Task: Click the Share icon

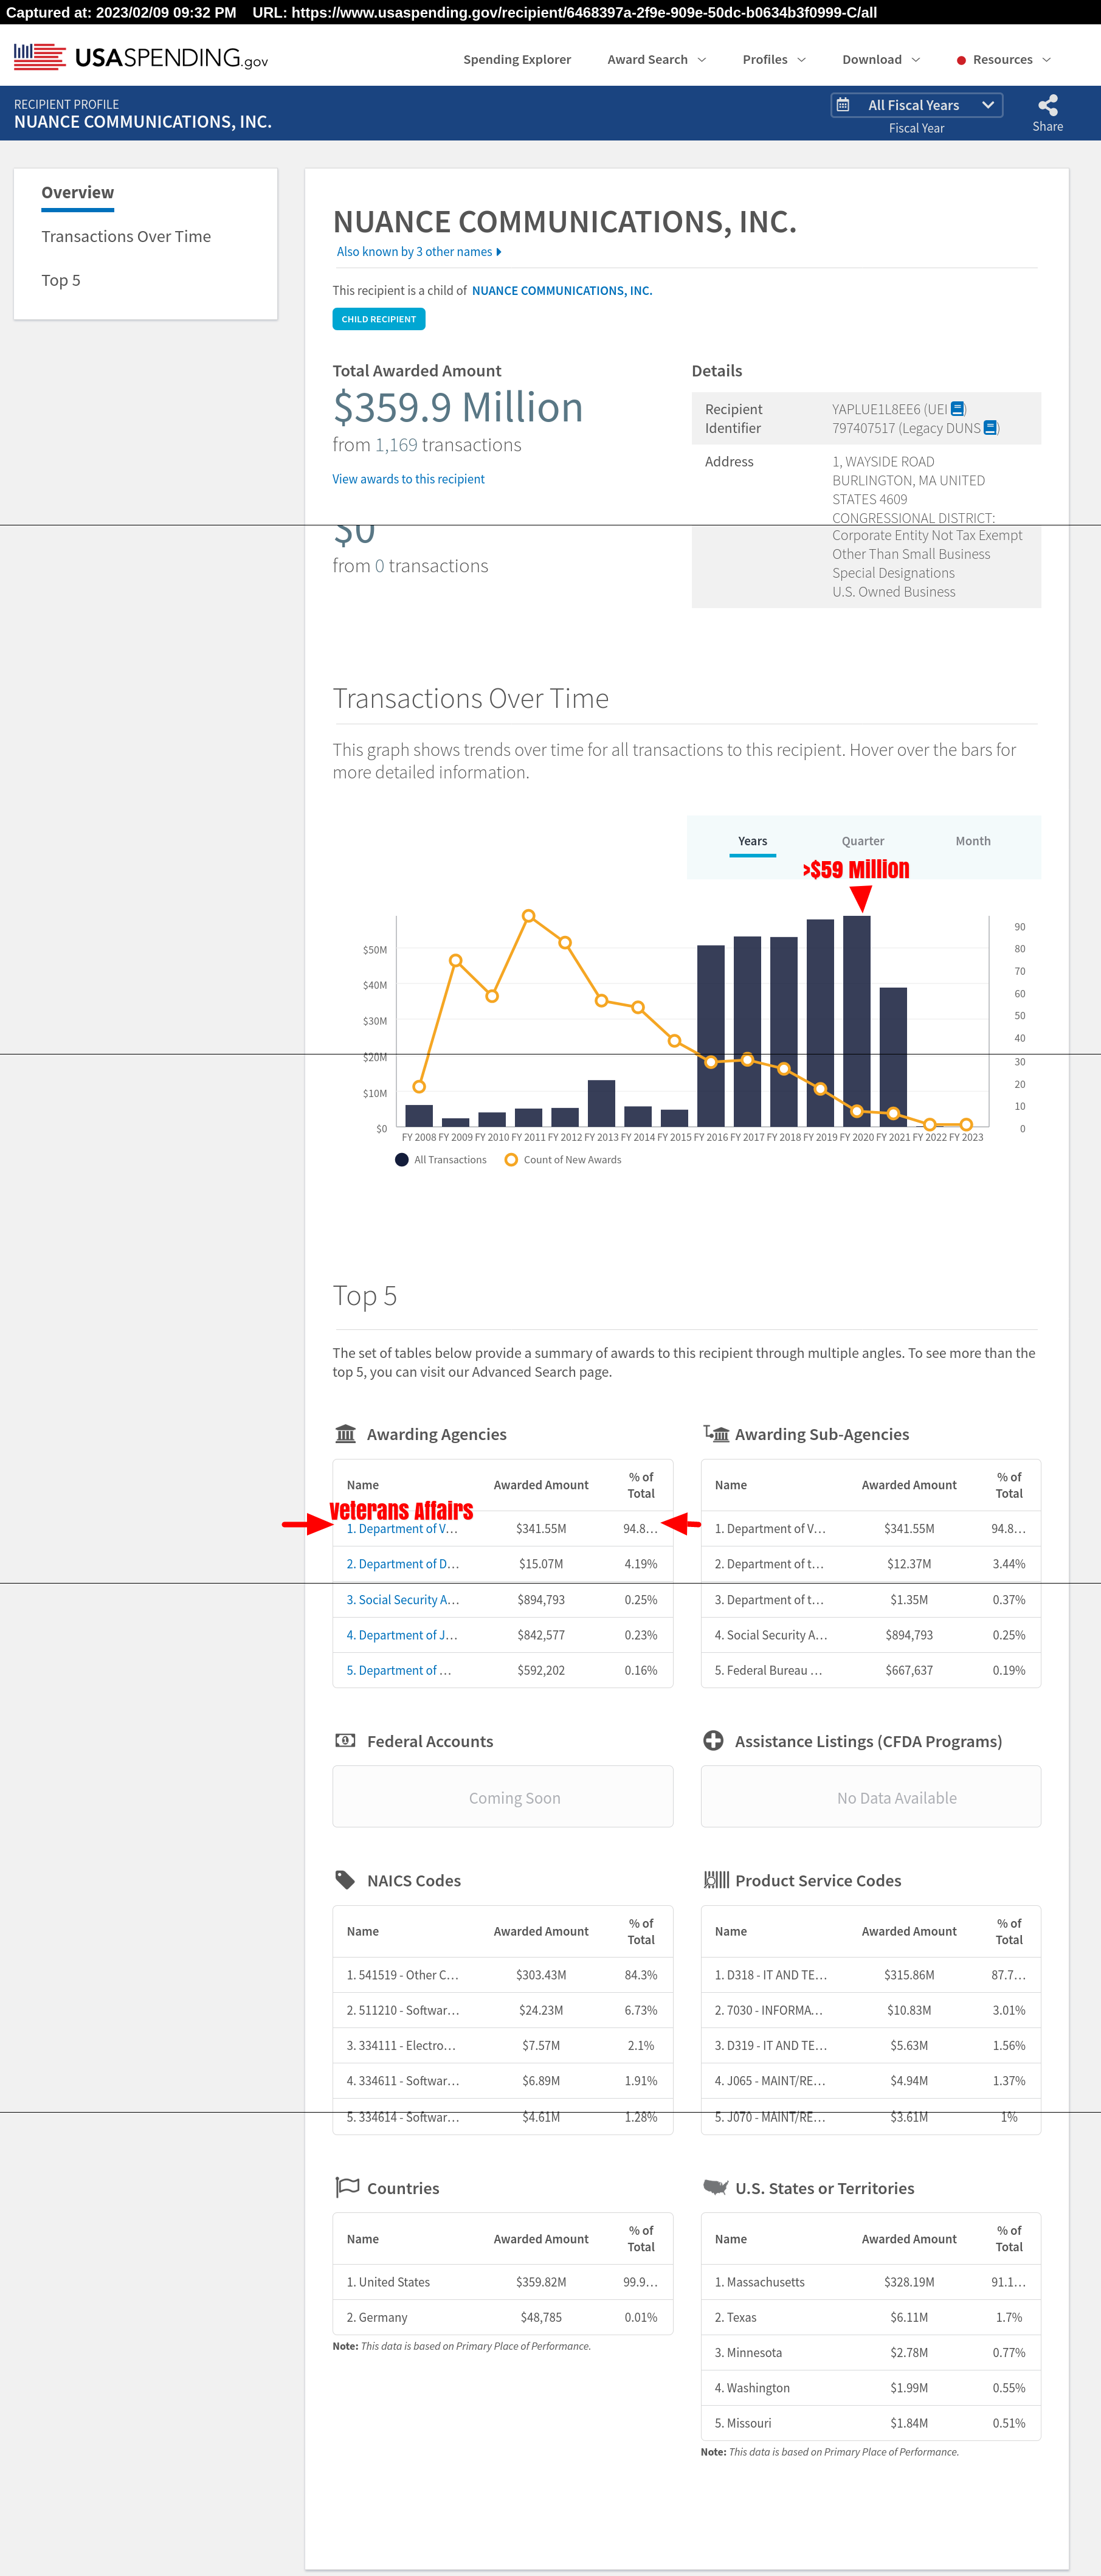Action: (x=1047, y=105)
